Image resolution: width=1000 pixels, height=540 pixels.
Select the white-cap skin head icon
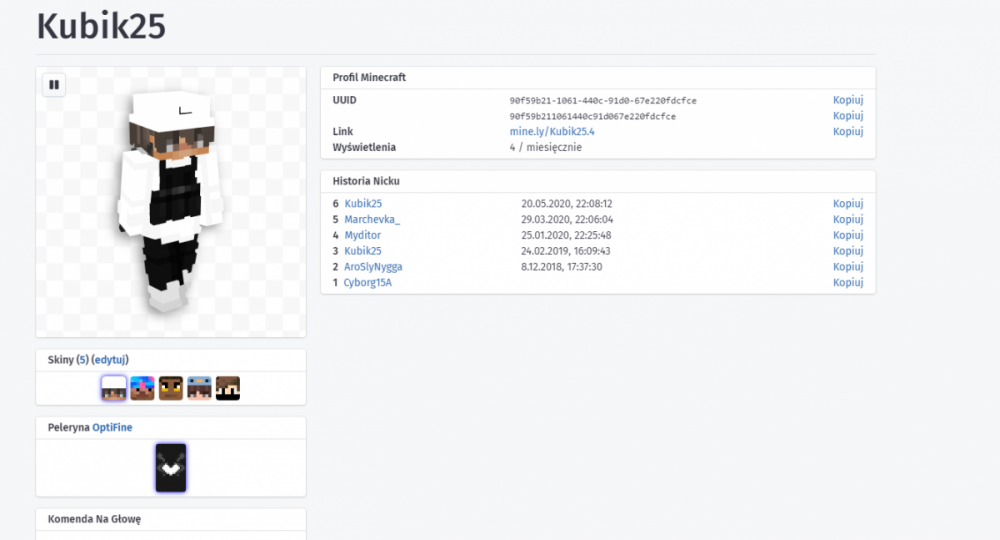114,388
